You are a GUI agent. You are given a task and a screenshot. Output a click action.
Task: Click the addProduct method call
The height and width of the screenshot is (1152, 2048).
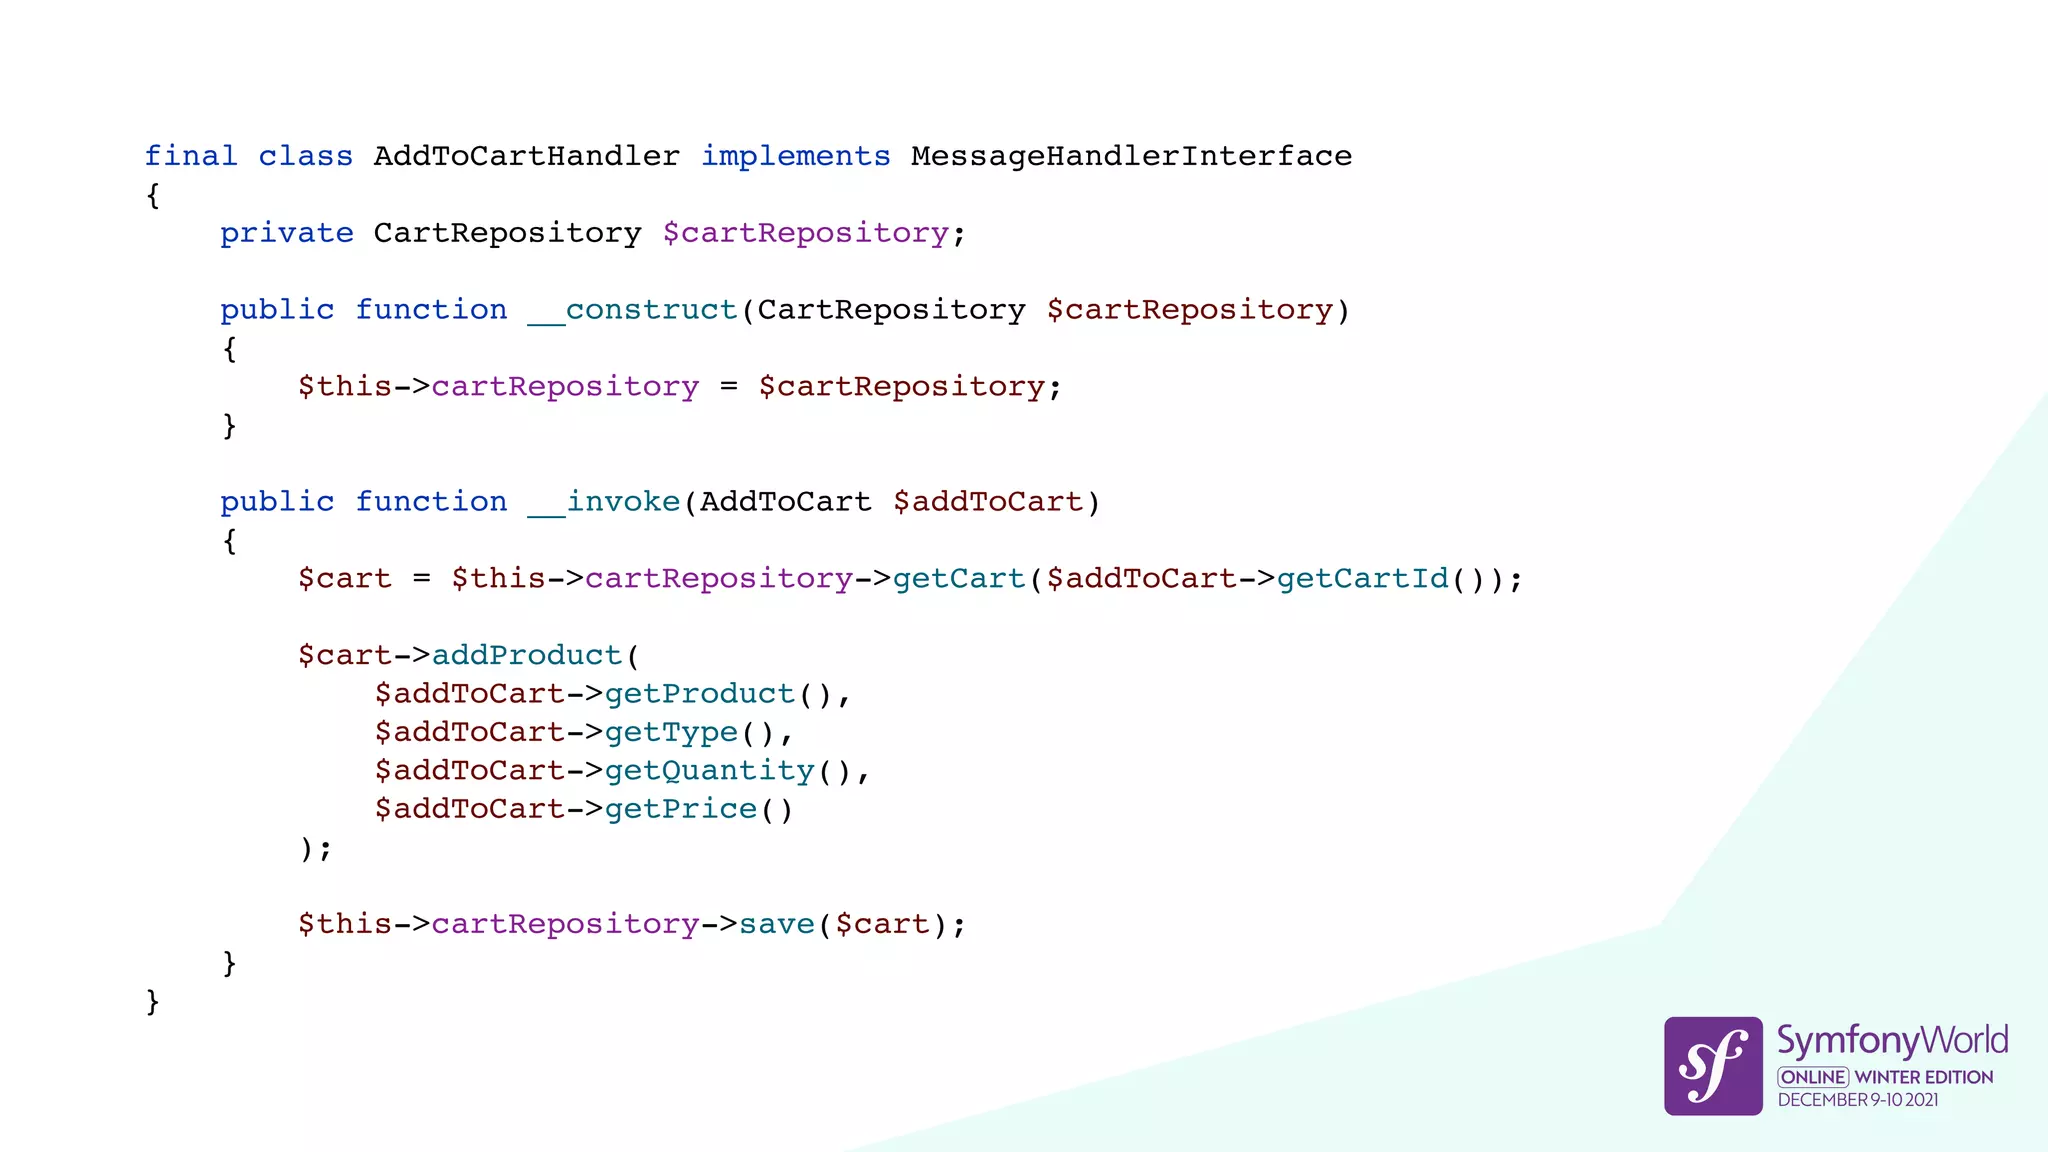[527, 655]
